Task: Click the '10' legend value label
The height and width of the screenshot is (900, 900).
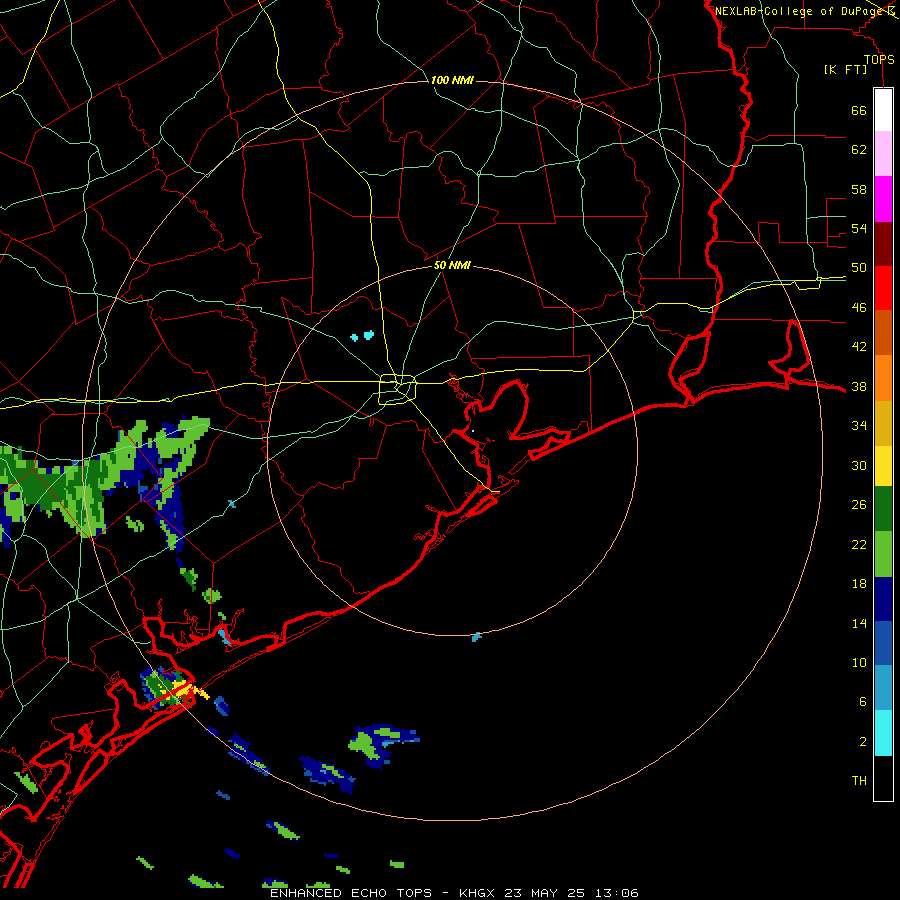Action: [859, 663]
